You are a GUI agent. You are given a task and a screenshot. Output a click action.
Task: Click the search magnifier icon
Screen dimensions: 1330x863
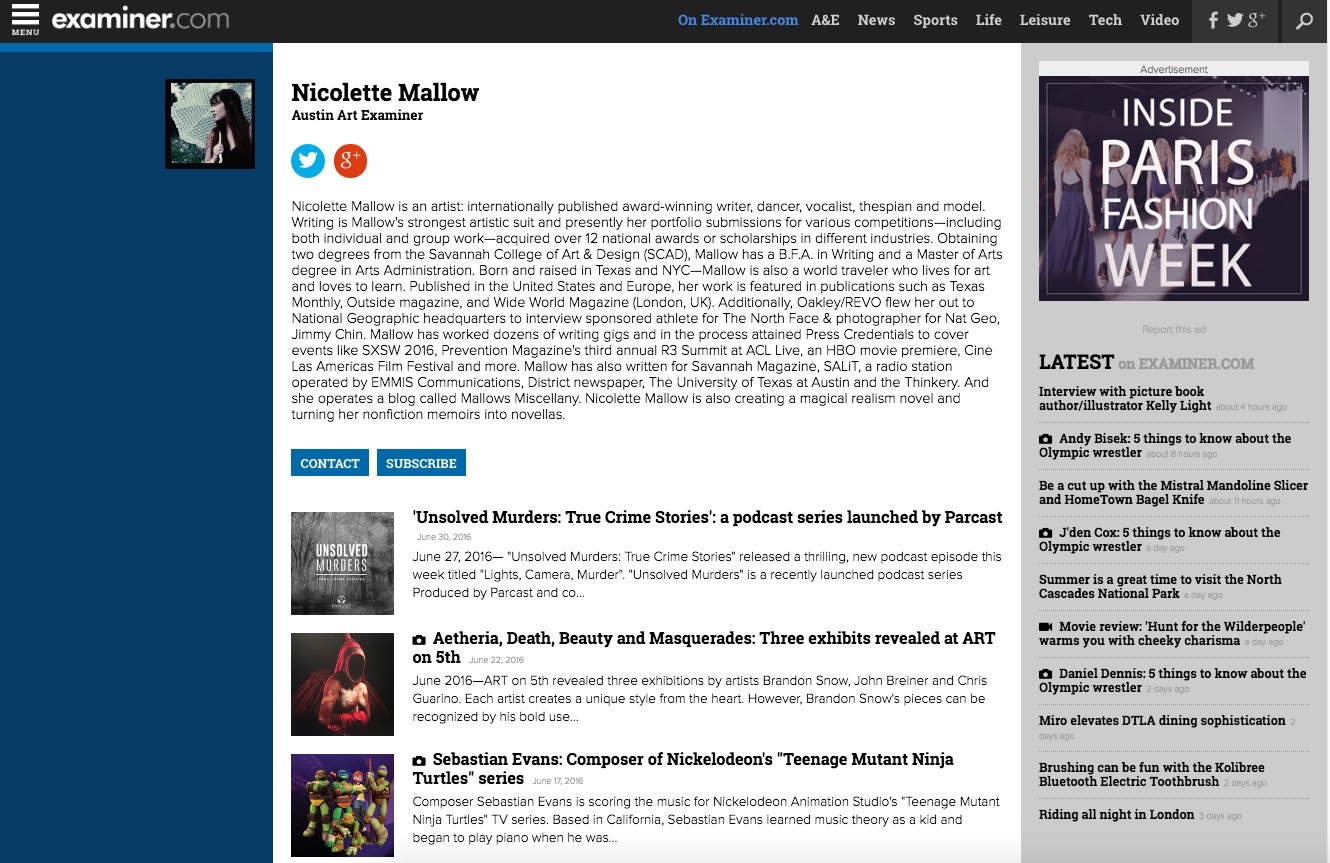pos(1304,20)
